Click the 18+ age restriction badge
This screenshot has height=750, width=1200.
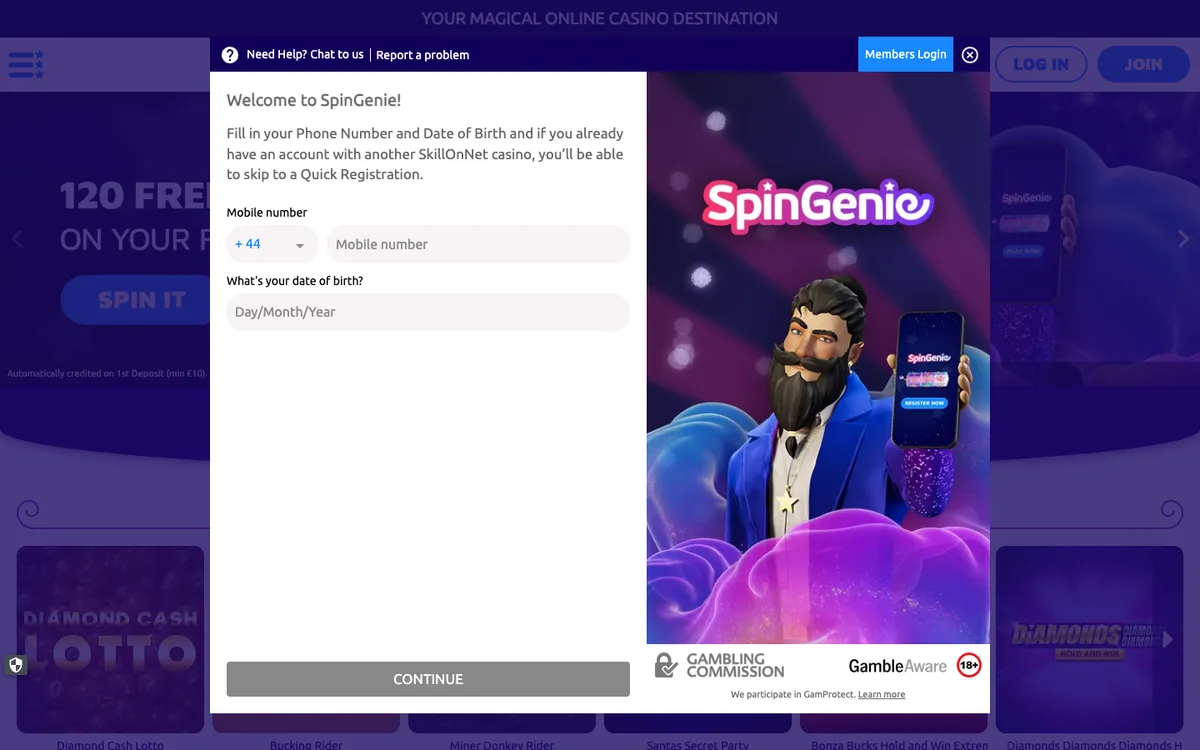[969, 666]
